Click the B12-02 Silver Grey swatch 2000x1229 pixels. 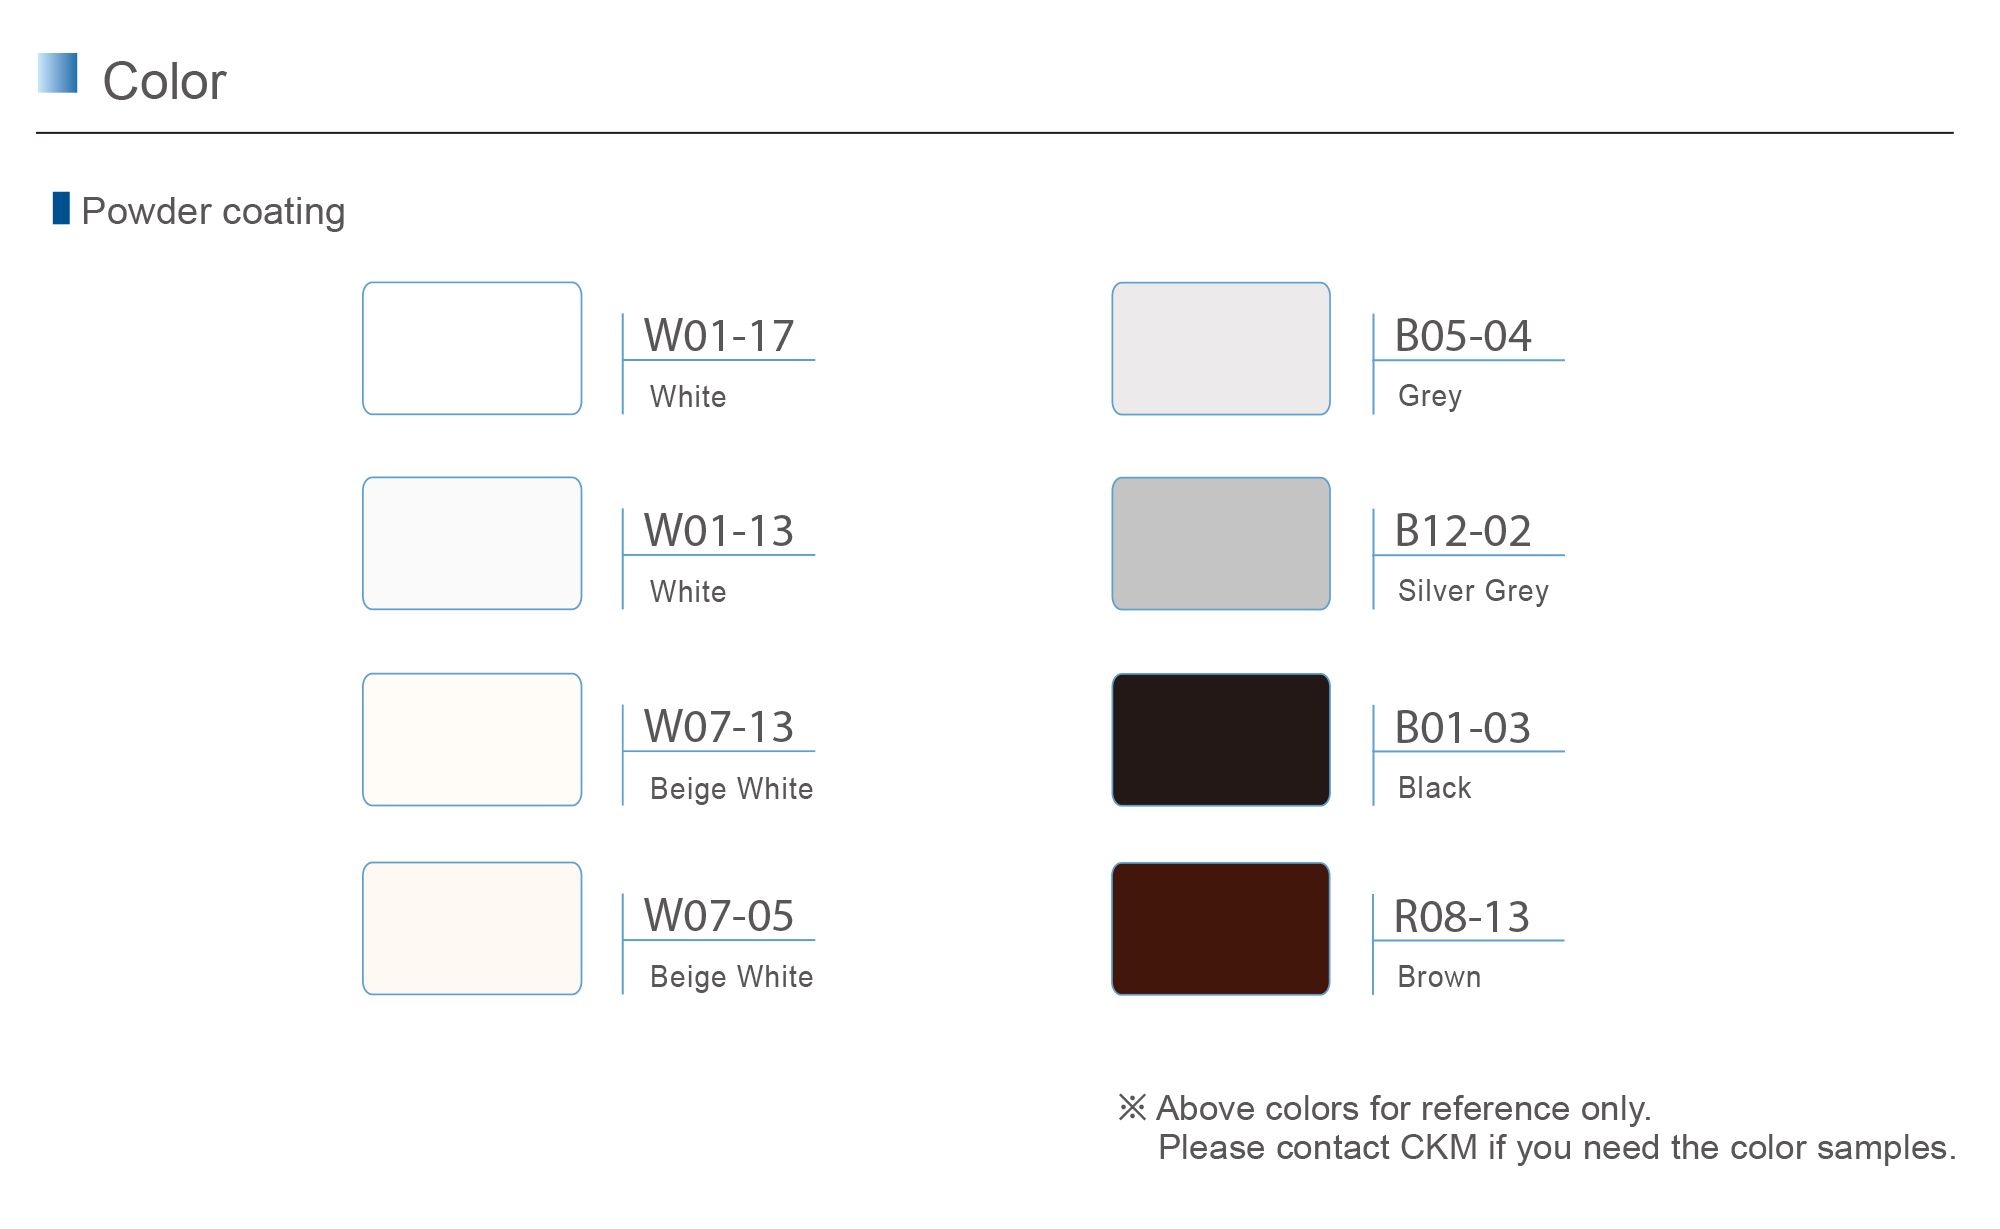point(1221,543)
